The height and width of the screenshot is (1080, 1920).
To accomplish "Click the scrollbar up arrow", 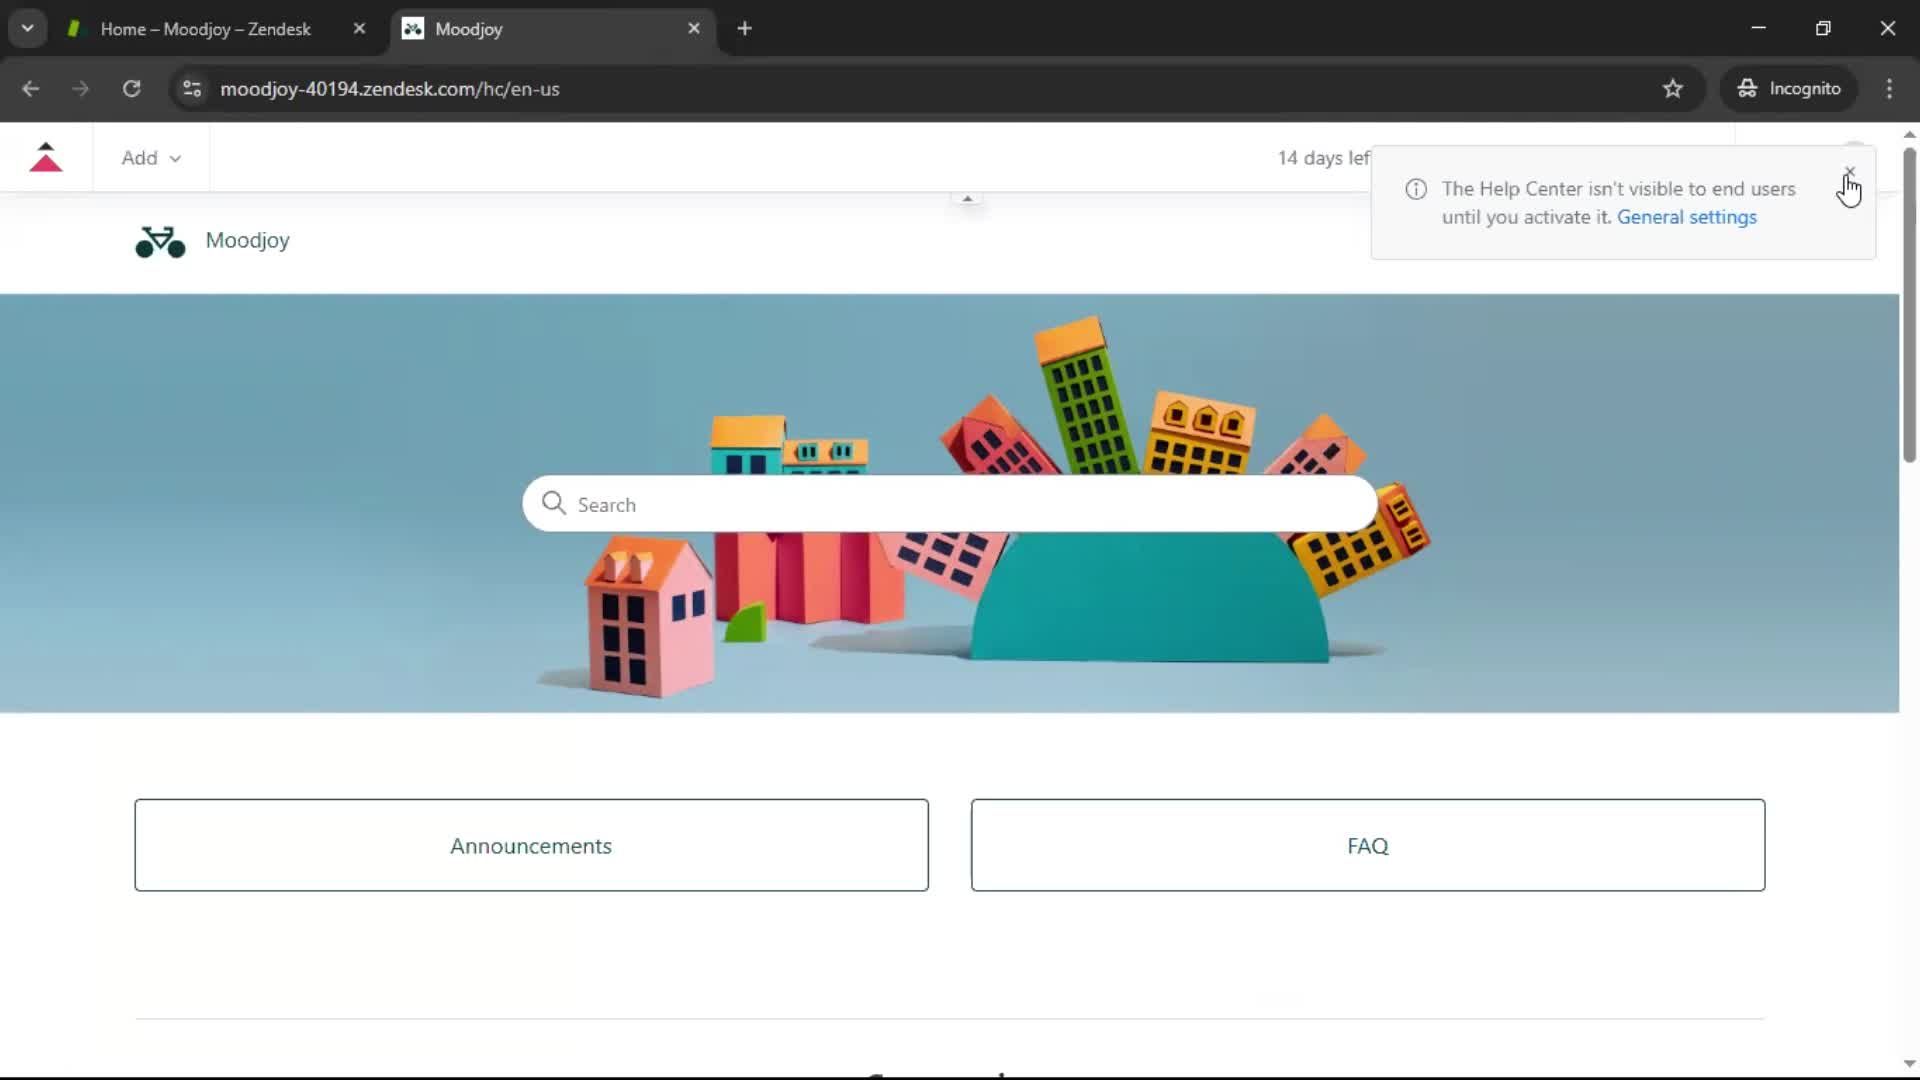I will click(1909, 134).
